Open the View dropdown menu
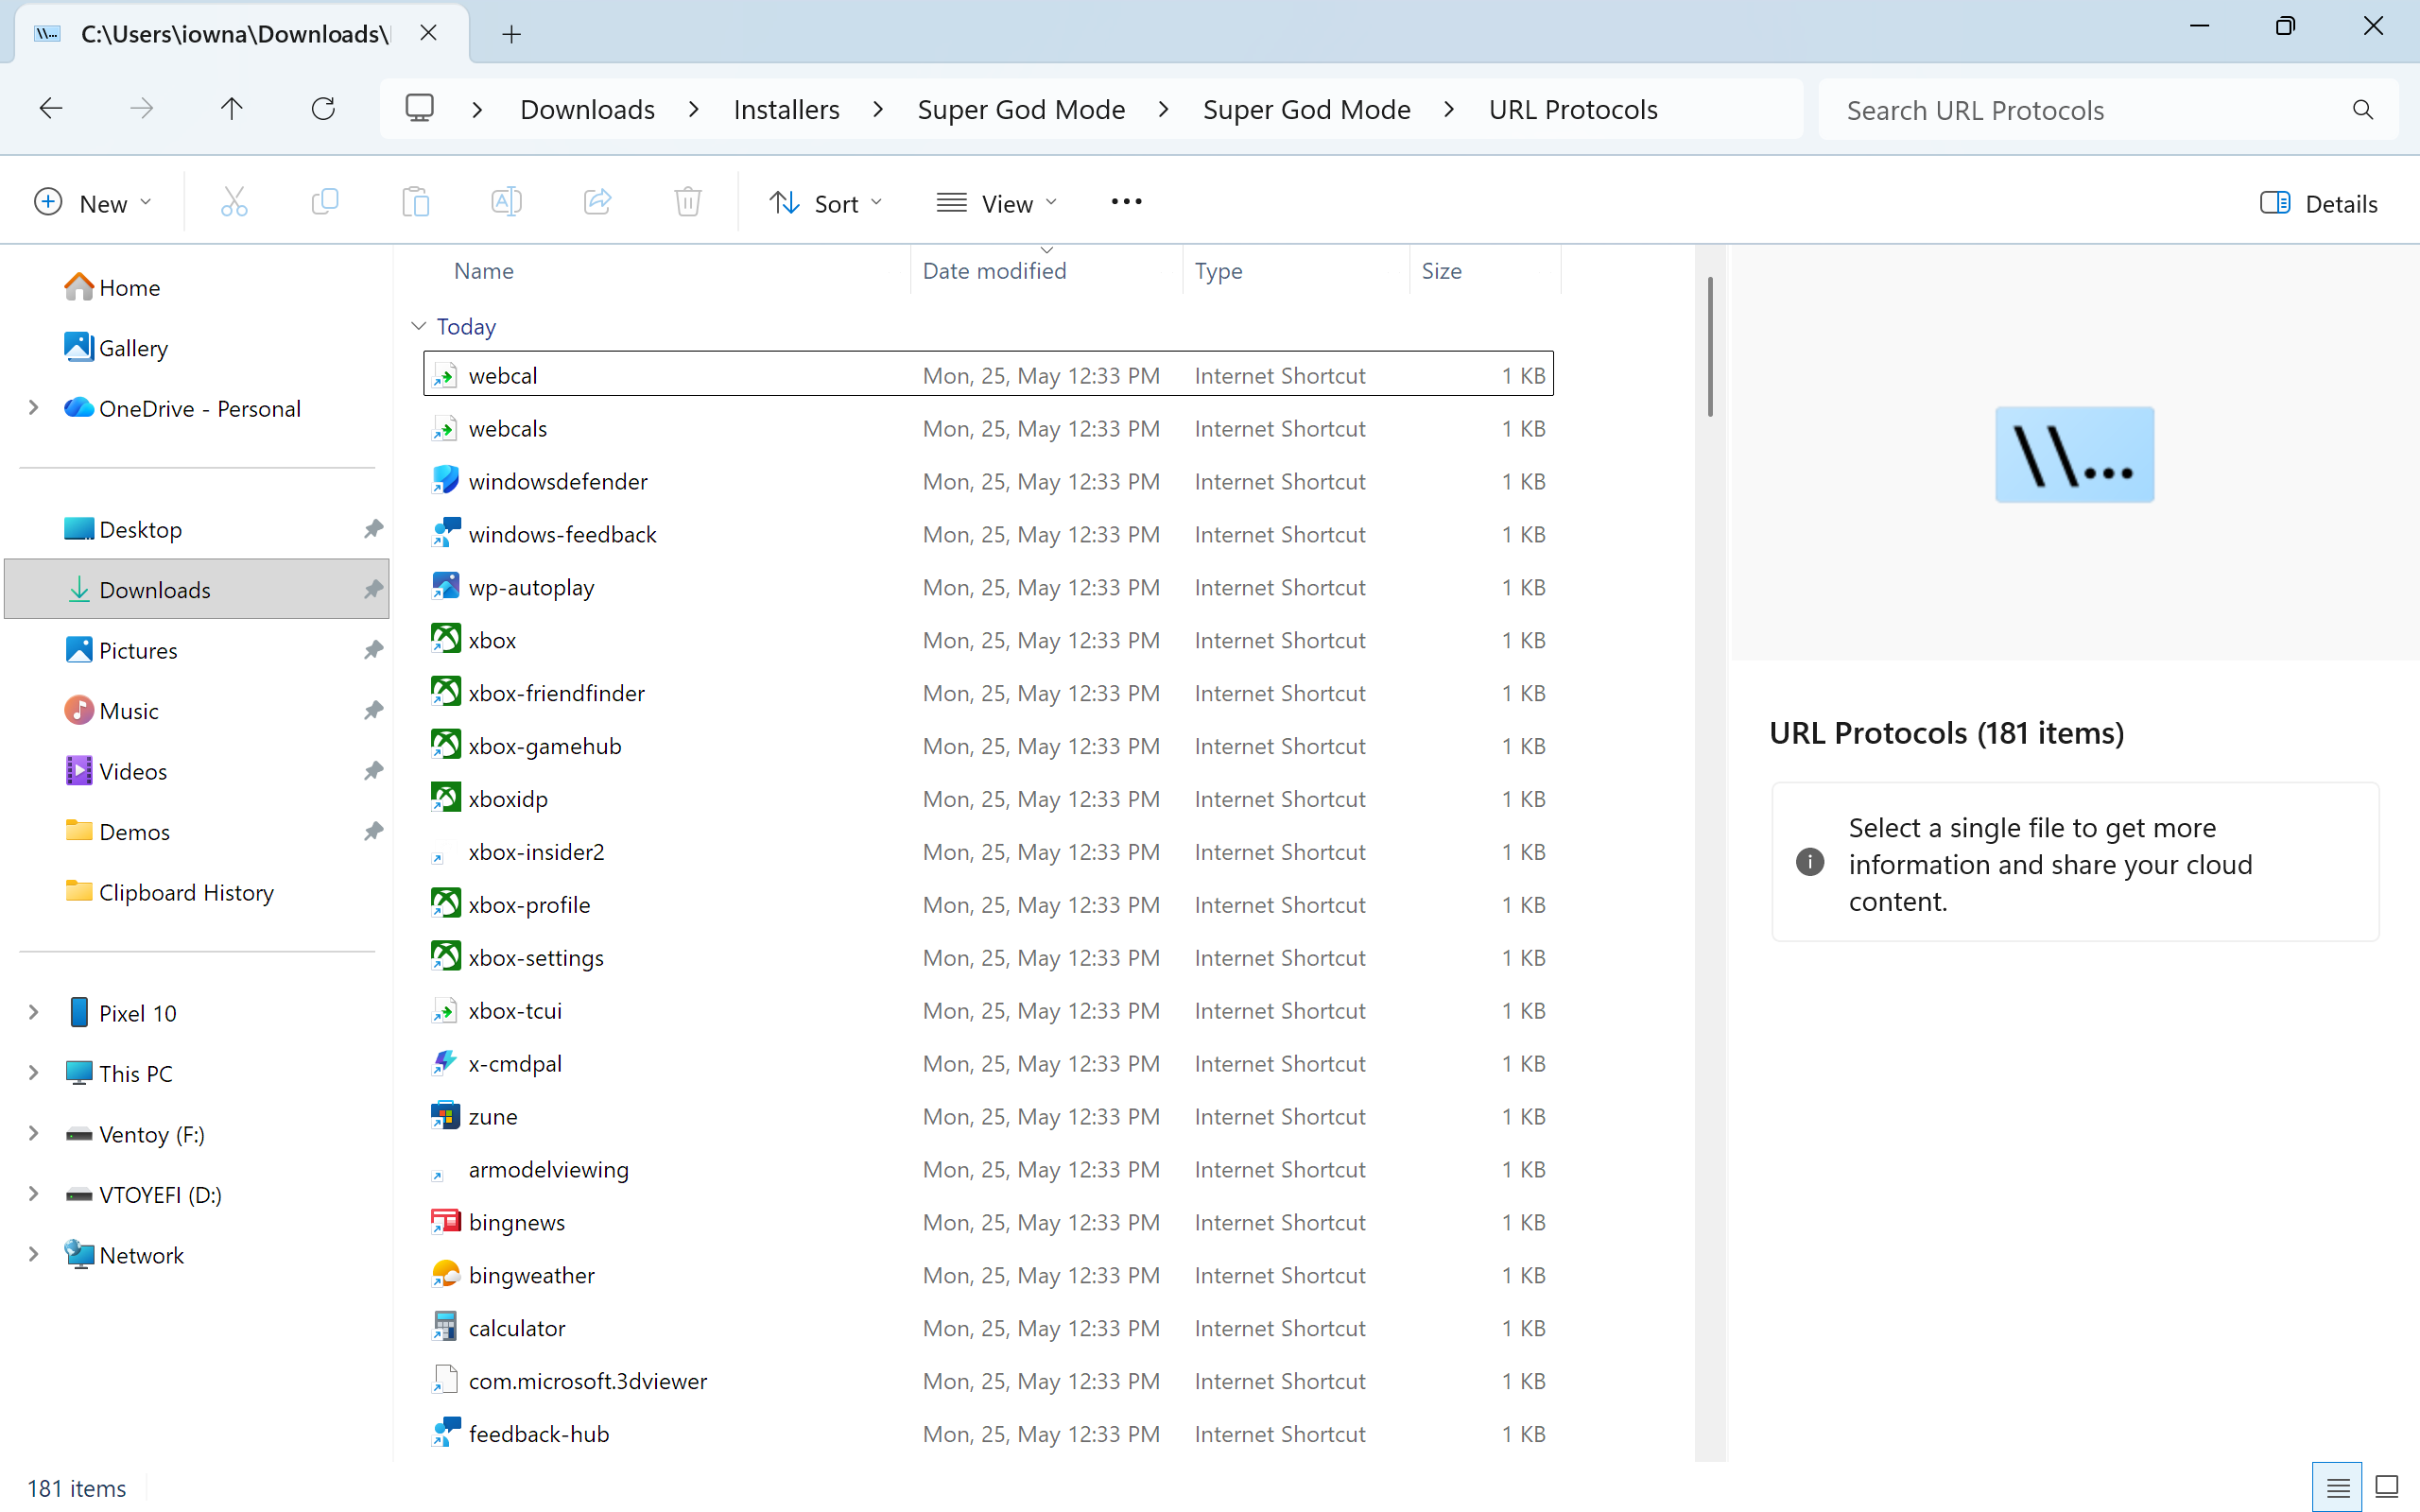This screenshot has width=2420, height=1512. tap(997, 203)
